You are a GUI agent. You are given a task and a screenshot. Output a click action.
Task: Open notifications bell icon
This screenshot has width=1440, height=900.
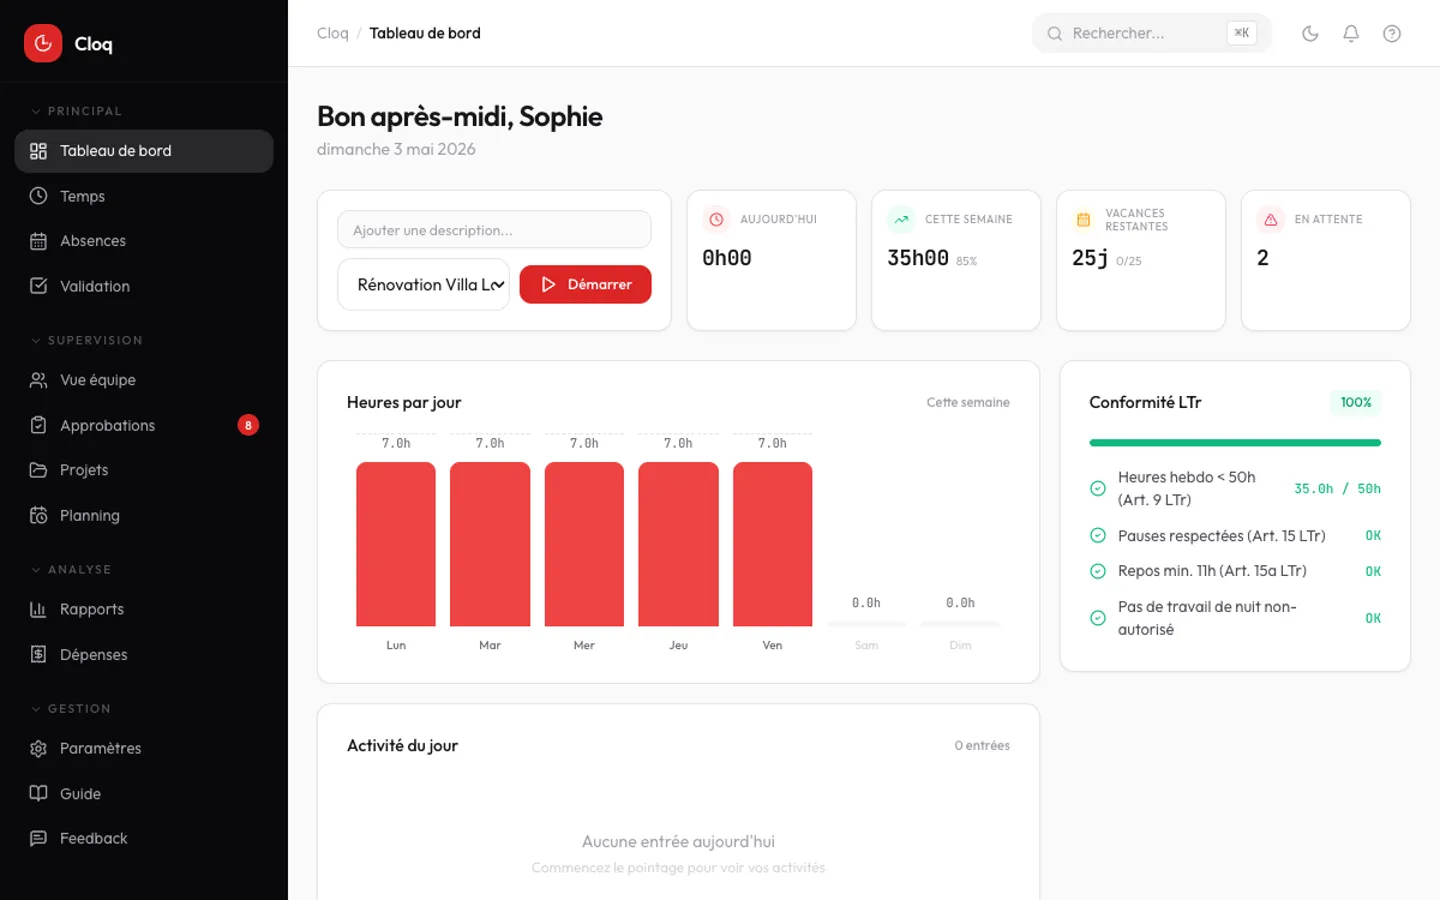click(x=1351, y=33)
